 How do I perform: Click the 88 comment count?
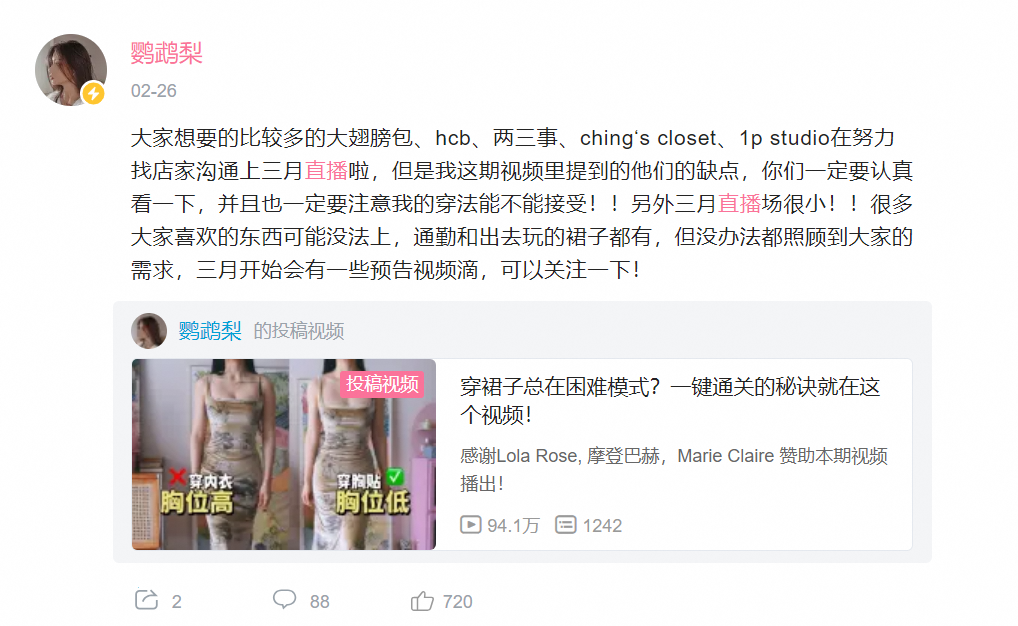(319, 602)
